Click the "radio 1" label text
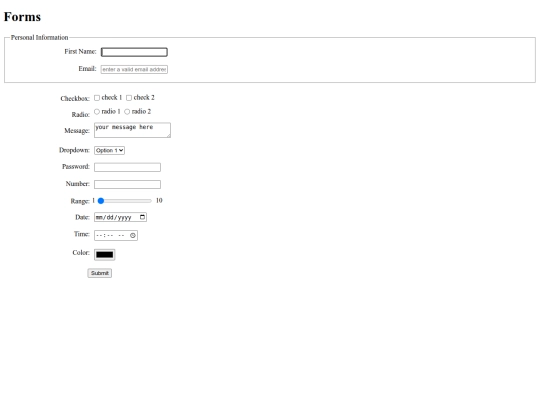This screenshot has width=540, height=405. pos(111,111)
